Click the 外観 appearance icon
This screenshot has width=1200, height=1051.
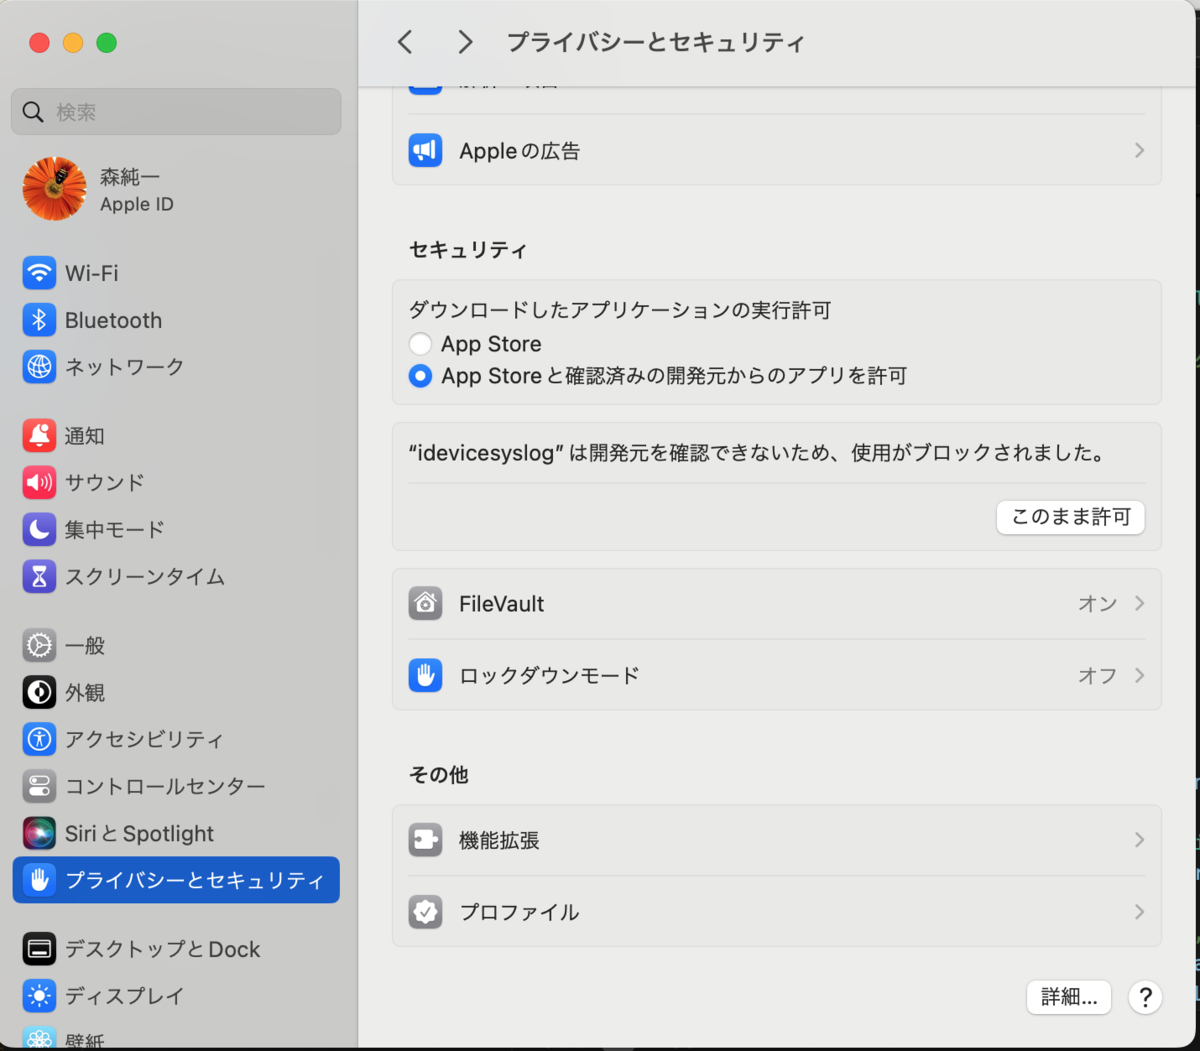click(x=39, y=693)
